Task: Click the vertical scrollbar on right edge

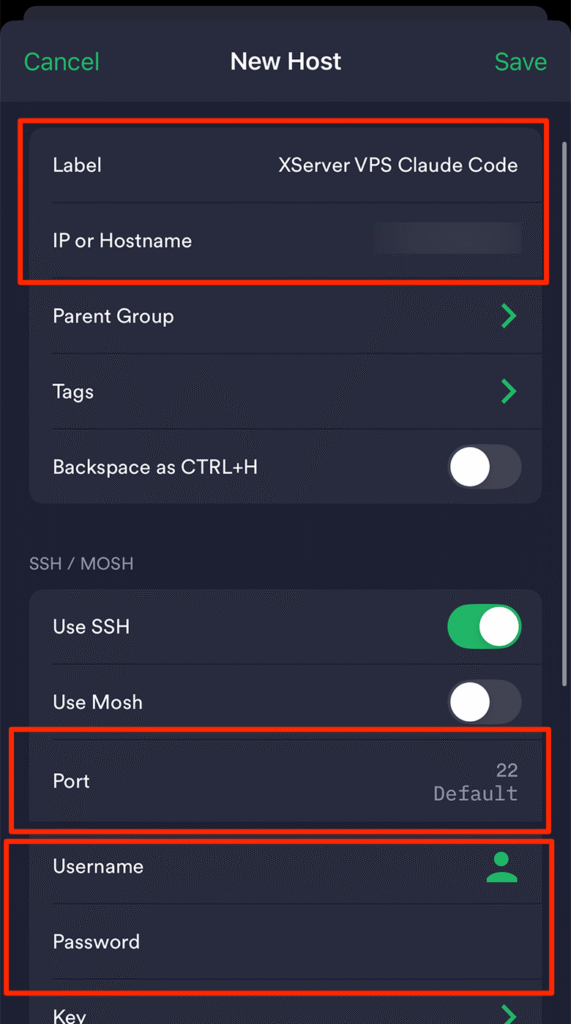Action: click(x=565, y=413)
